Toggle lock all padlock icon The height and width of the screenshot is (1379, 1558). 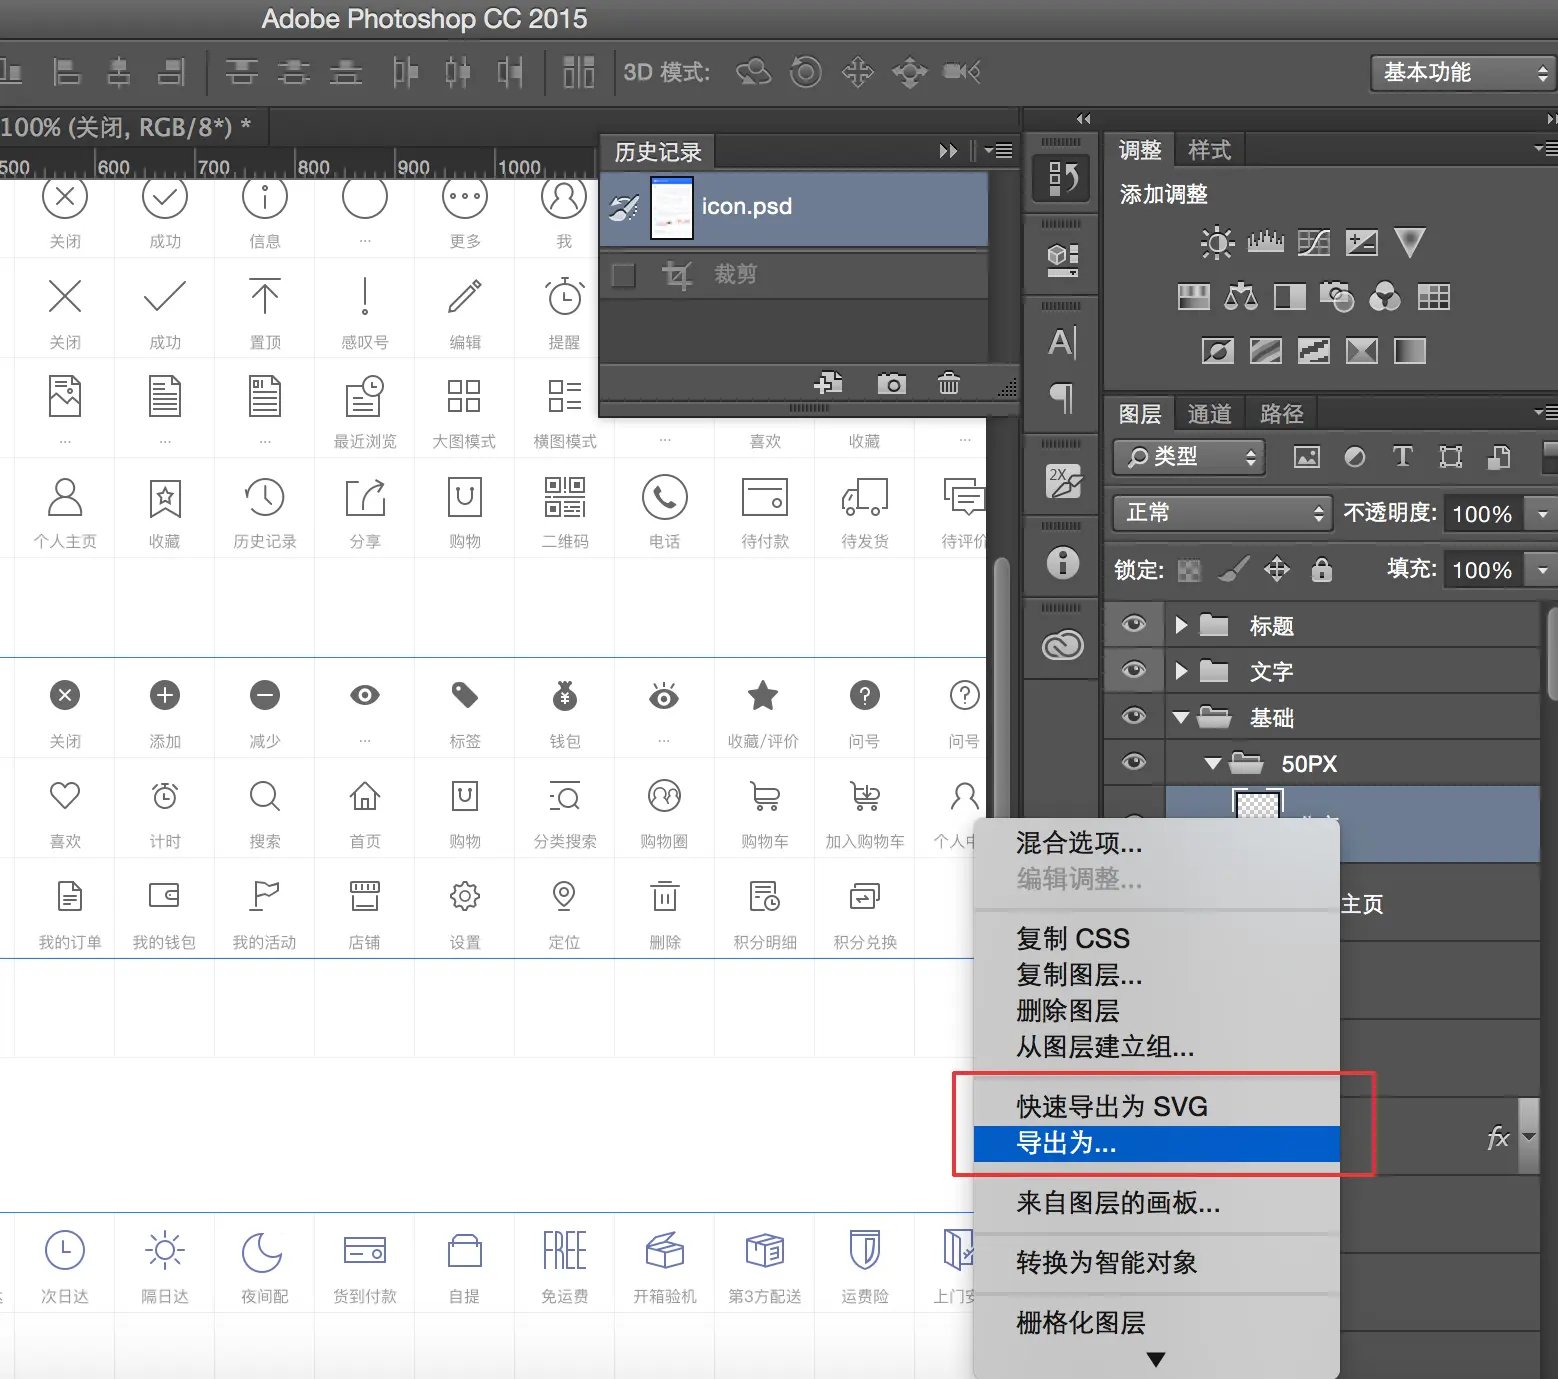tap(1322, 570)
